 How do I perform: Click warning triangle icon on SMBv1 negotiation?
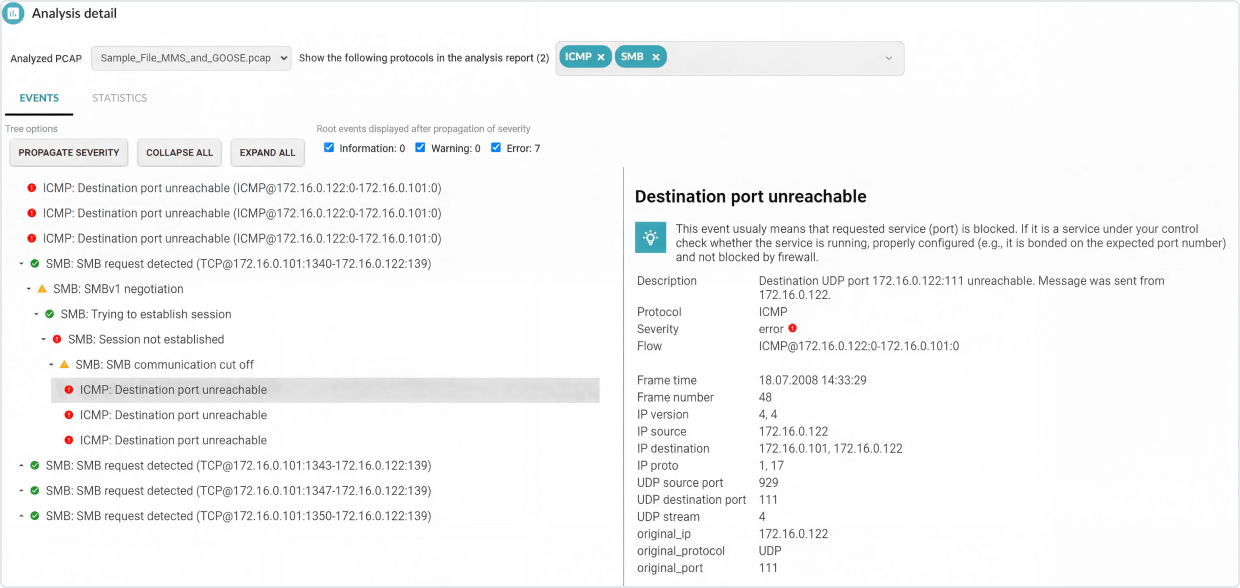pos(42,289)
